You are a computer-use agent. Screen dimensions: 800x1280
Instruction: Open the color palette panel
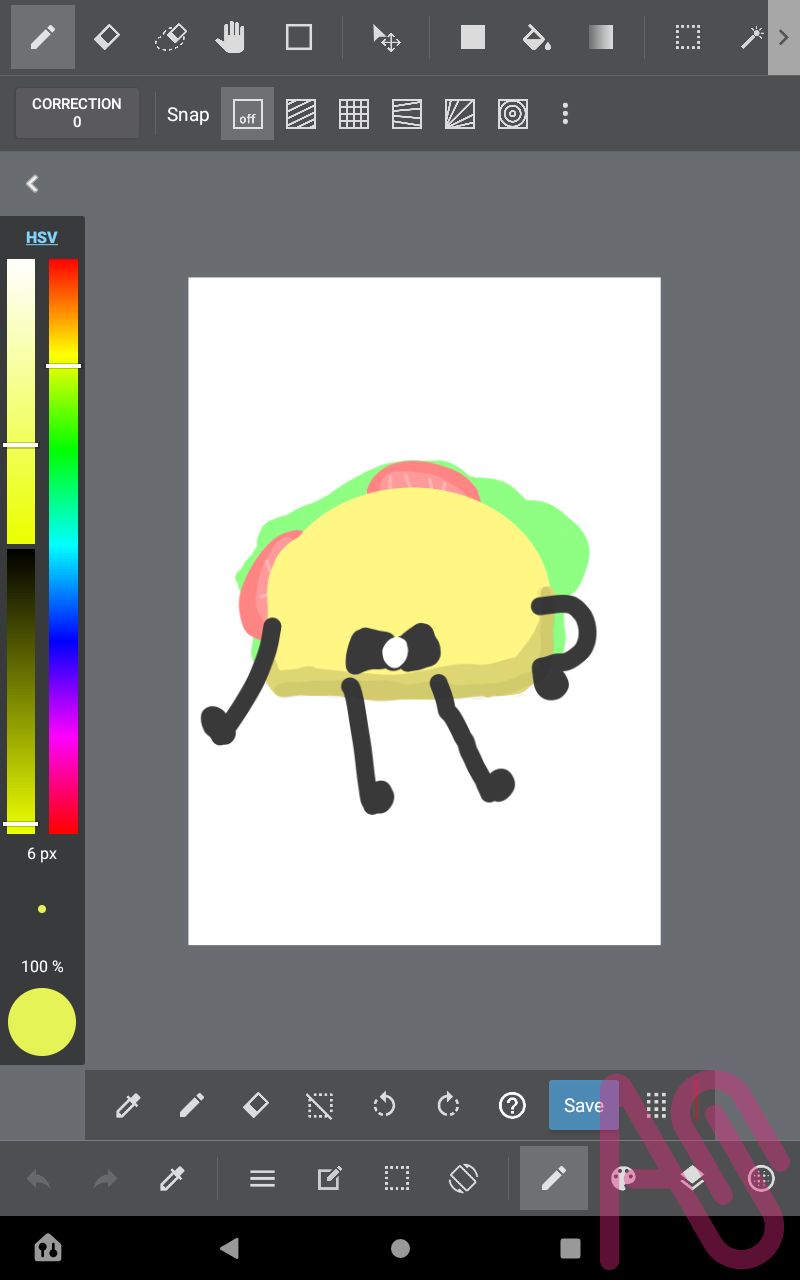(x=622, y=1179)
